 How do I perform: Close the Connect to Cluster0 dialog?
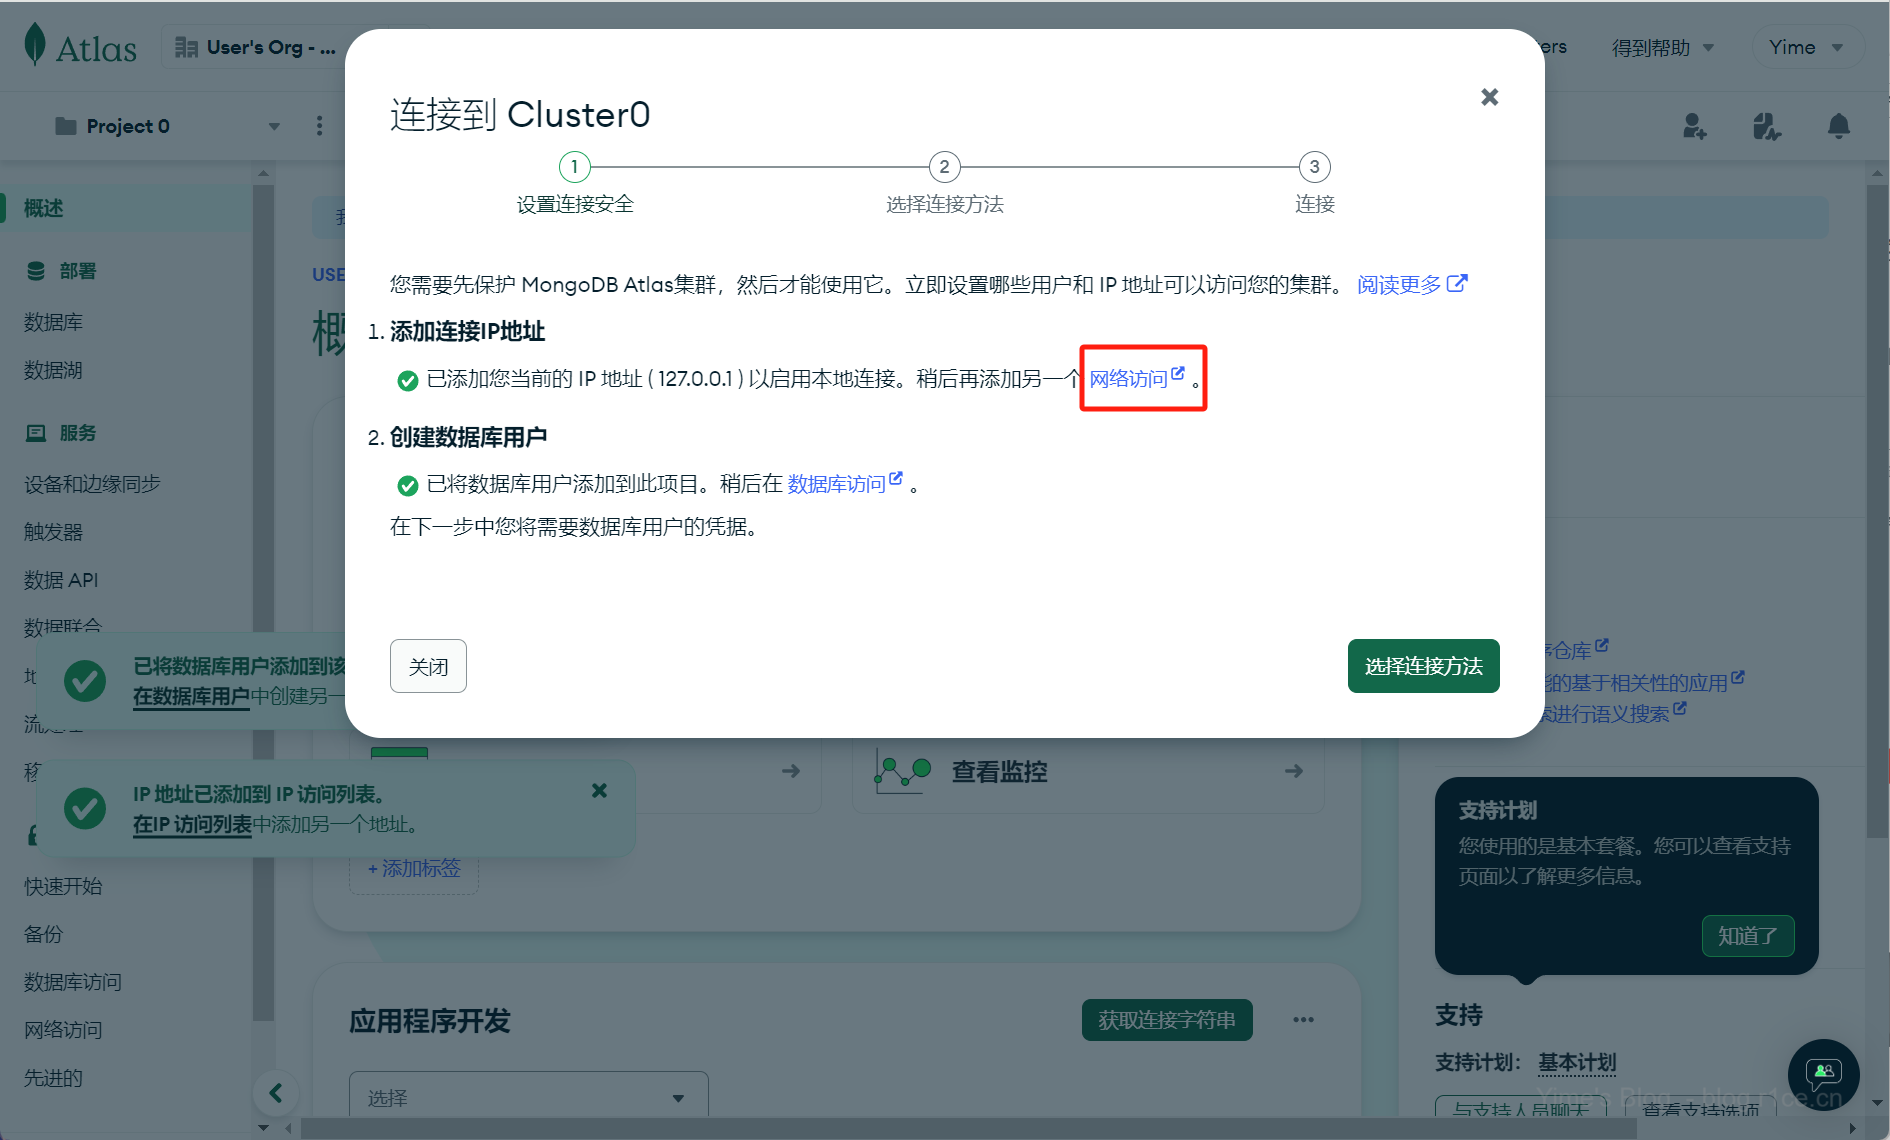point(1489,97)
